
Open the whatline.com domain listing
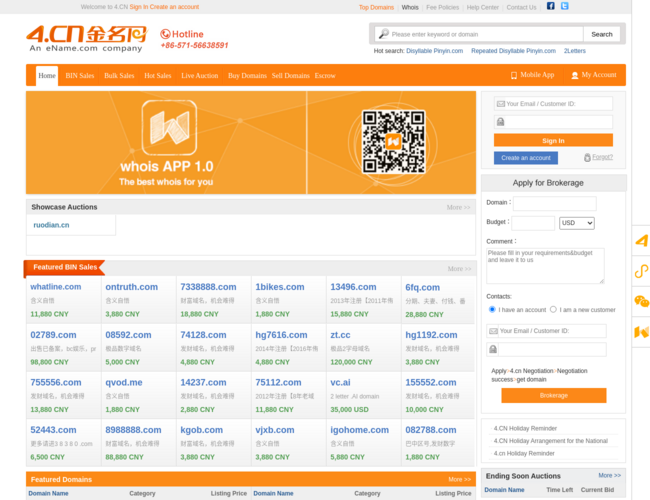click(x=56, y=287)
